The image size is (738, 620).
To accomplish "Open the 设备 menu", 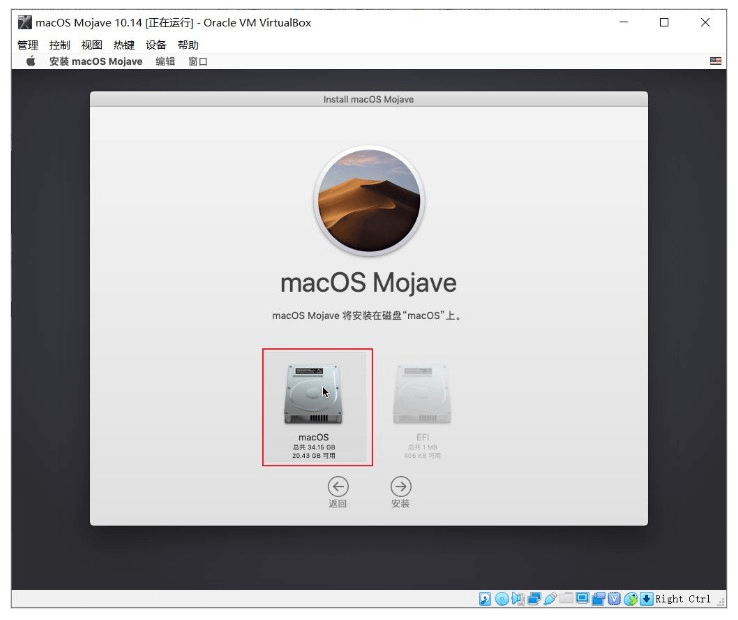I will coord(155,45).
